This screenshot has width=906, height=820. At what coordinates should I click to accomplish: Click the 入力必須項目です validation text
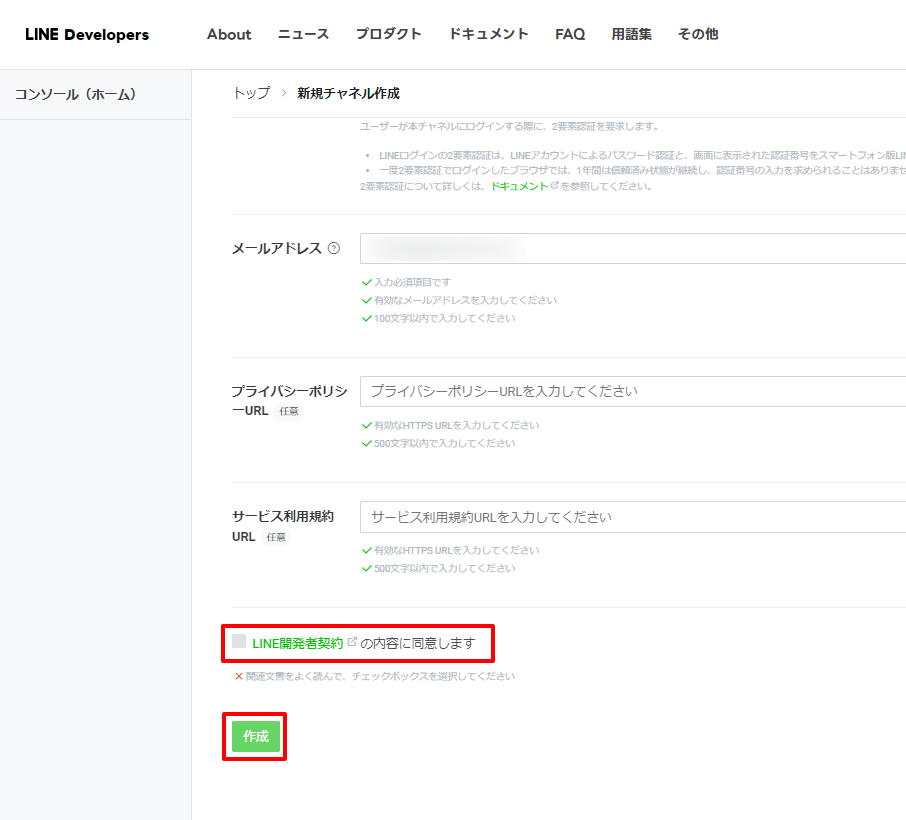point(412,282)
